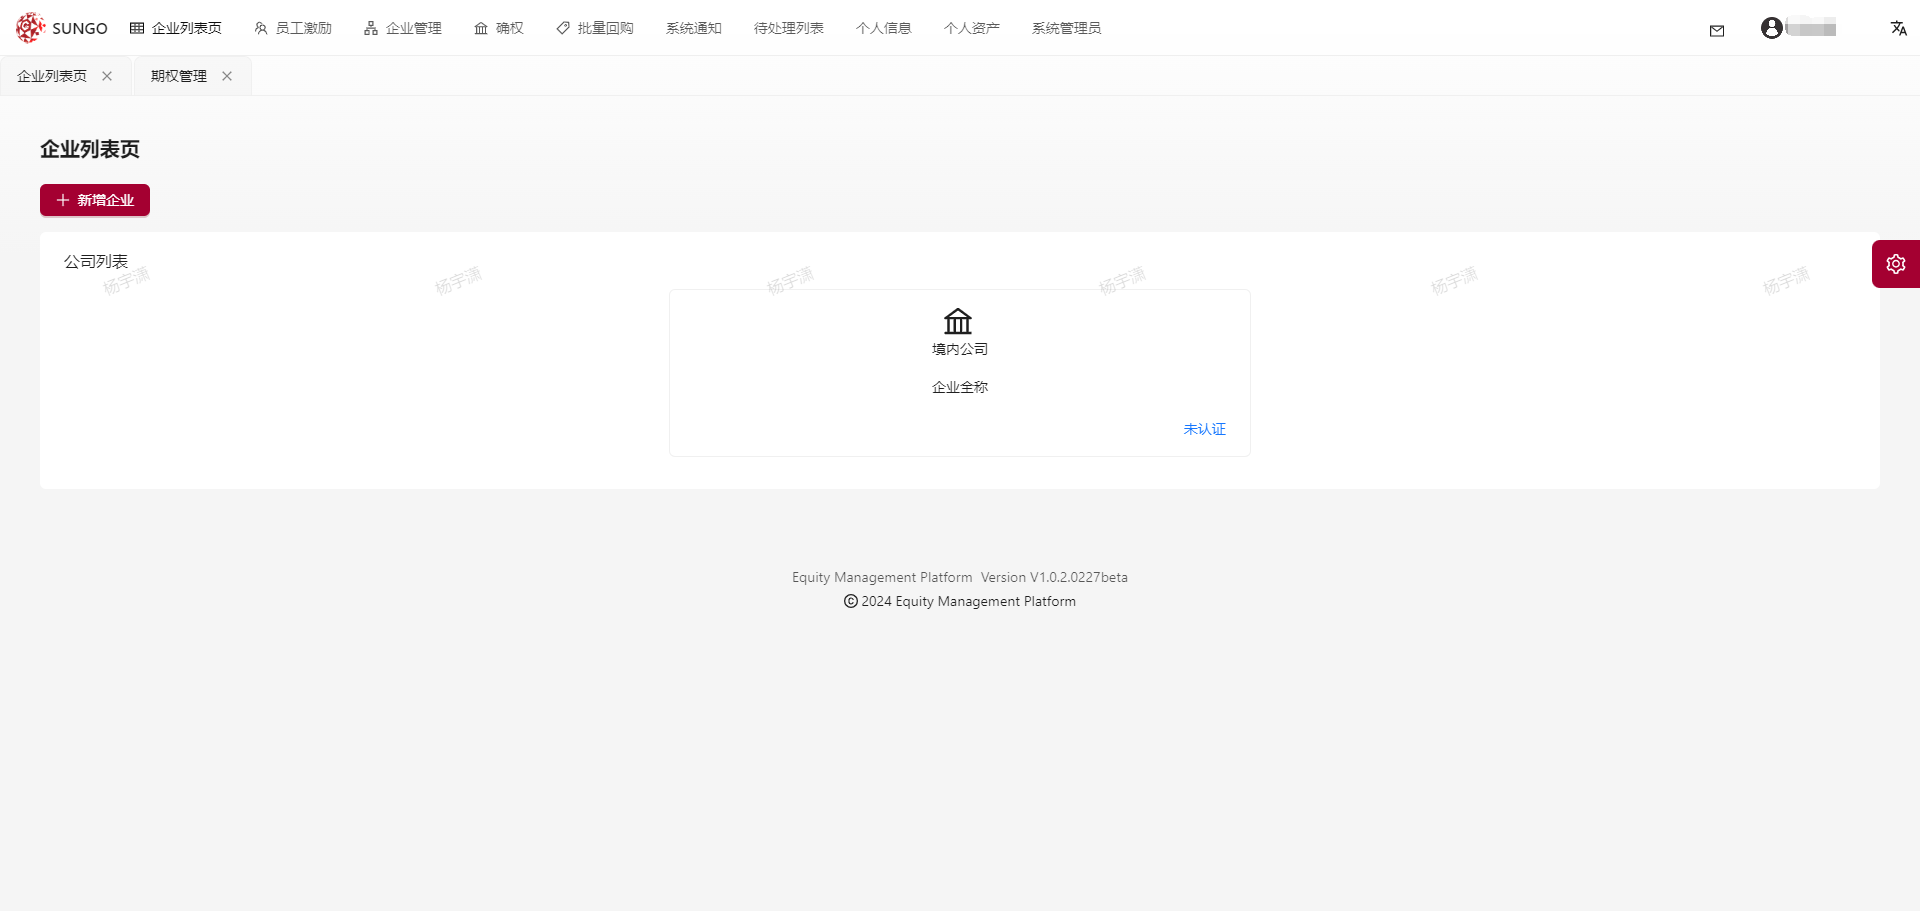
Task: Open 企业列表页 in top navigation
Action: 176,28
